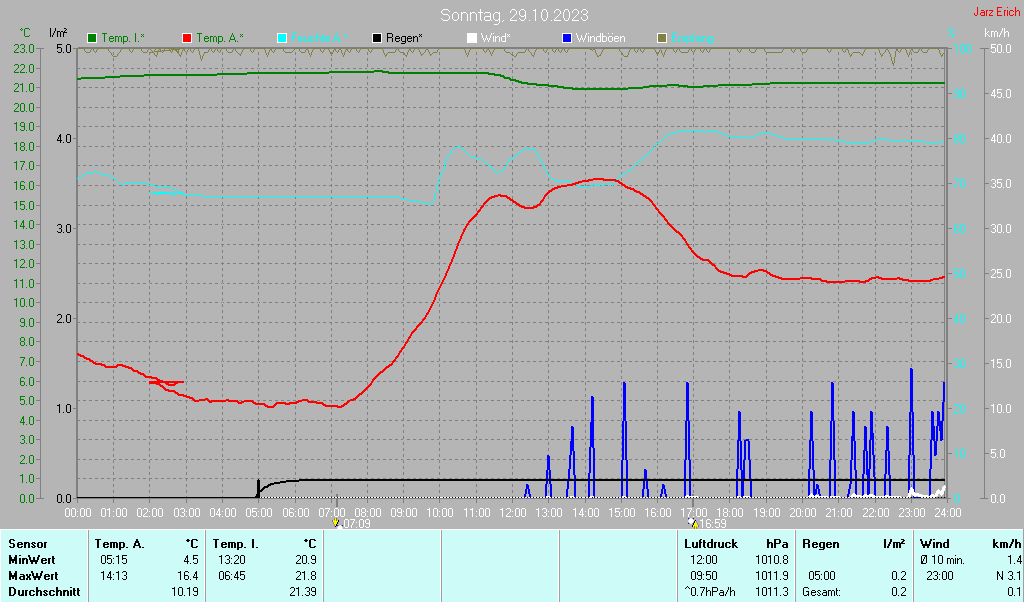Click the indoor average value '21.39'
1024x602 pixels.
coord(302,592)
